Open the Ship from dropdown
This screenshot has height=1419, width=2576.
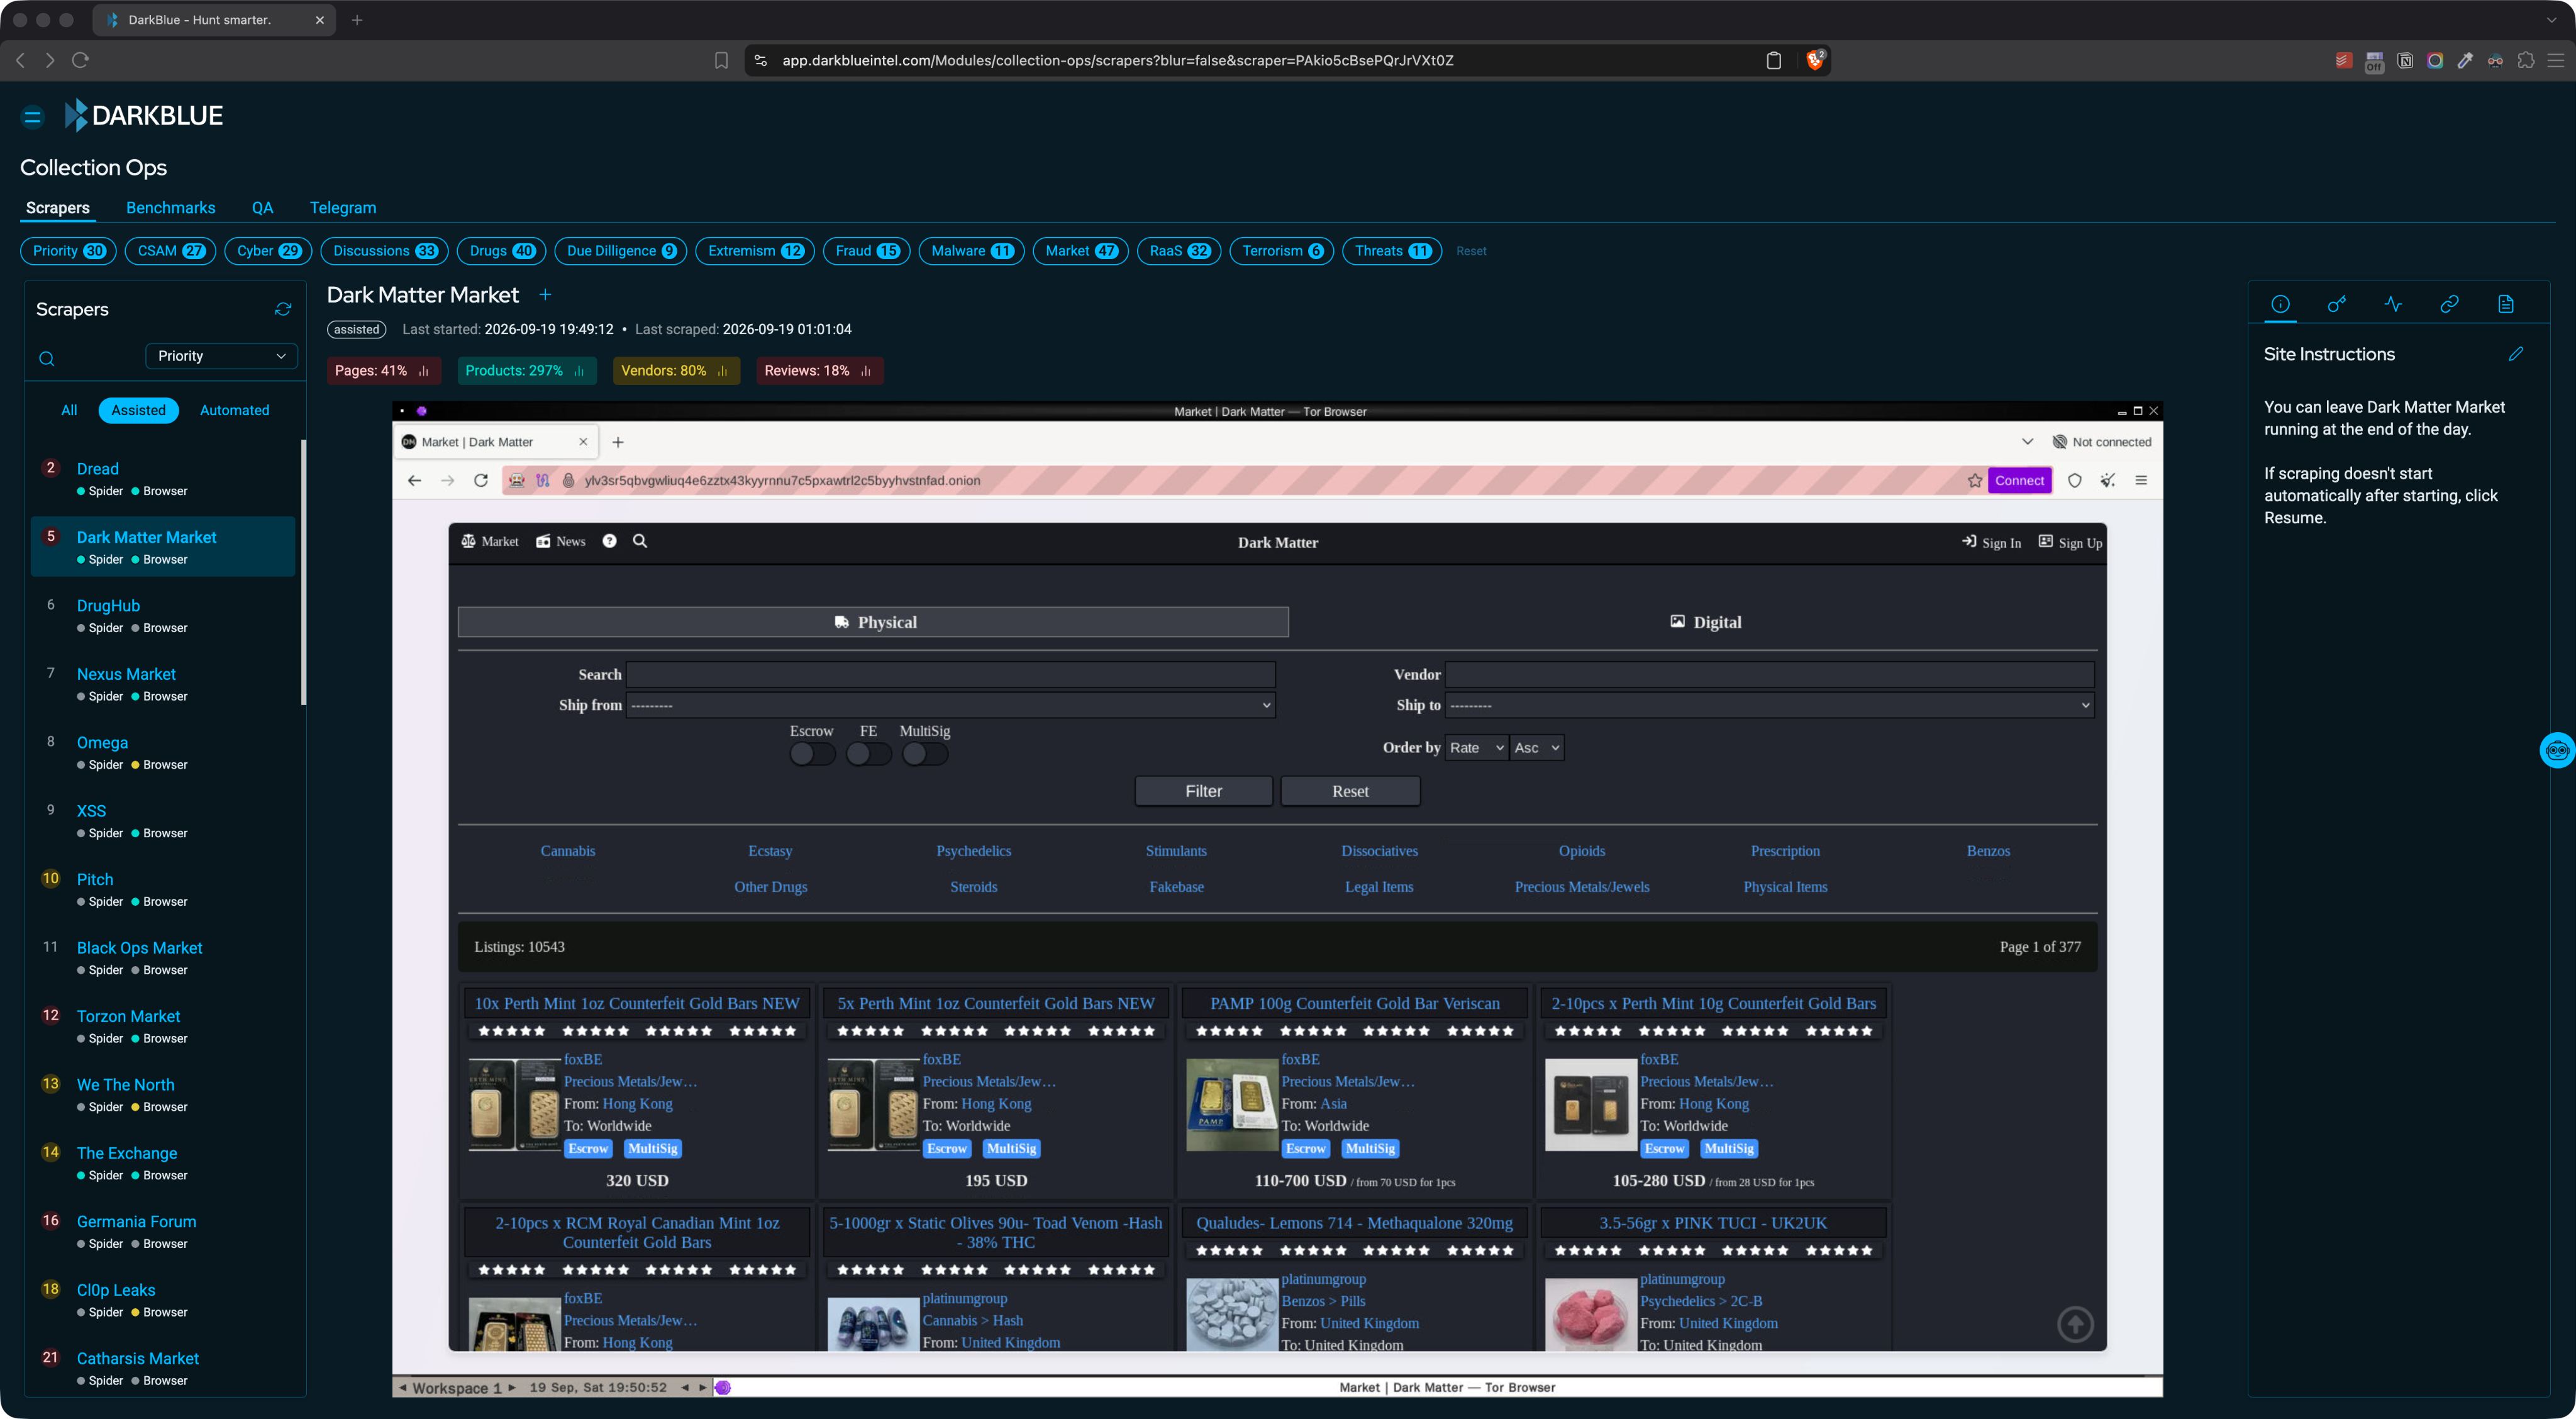[950, 705]
